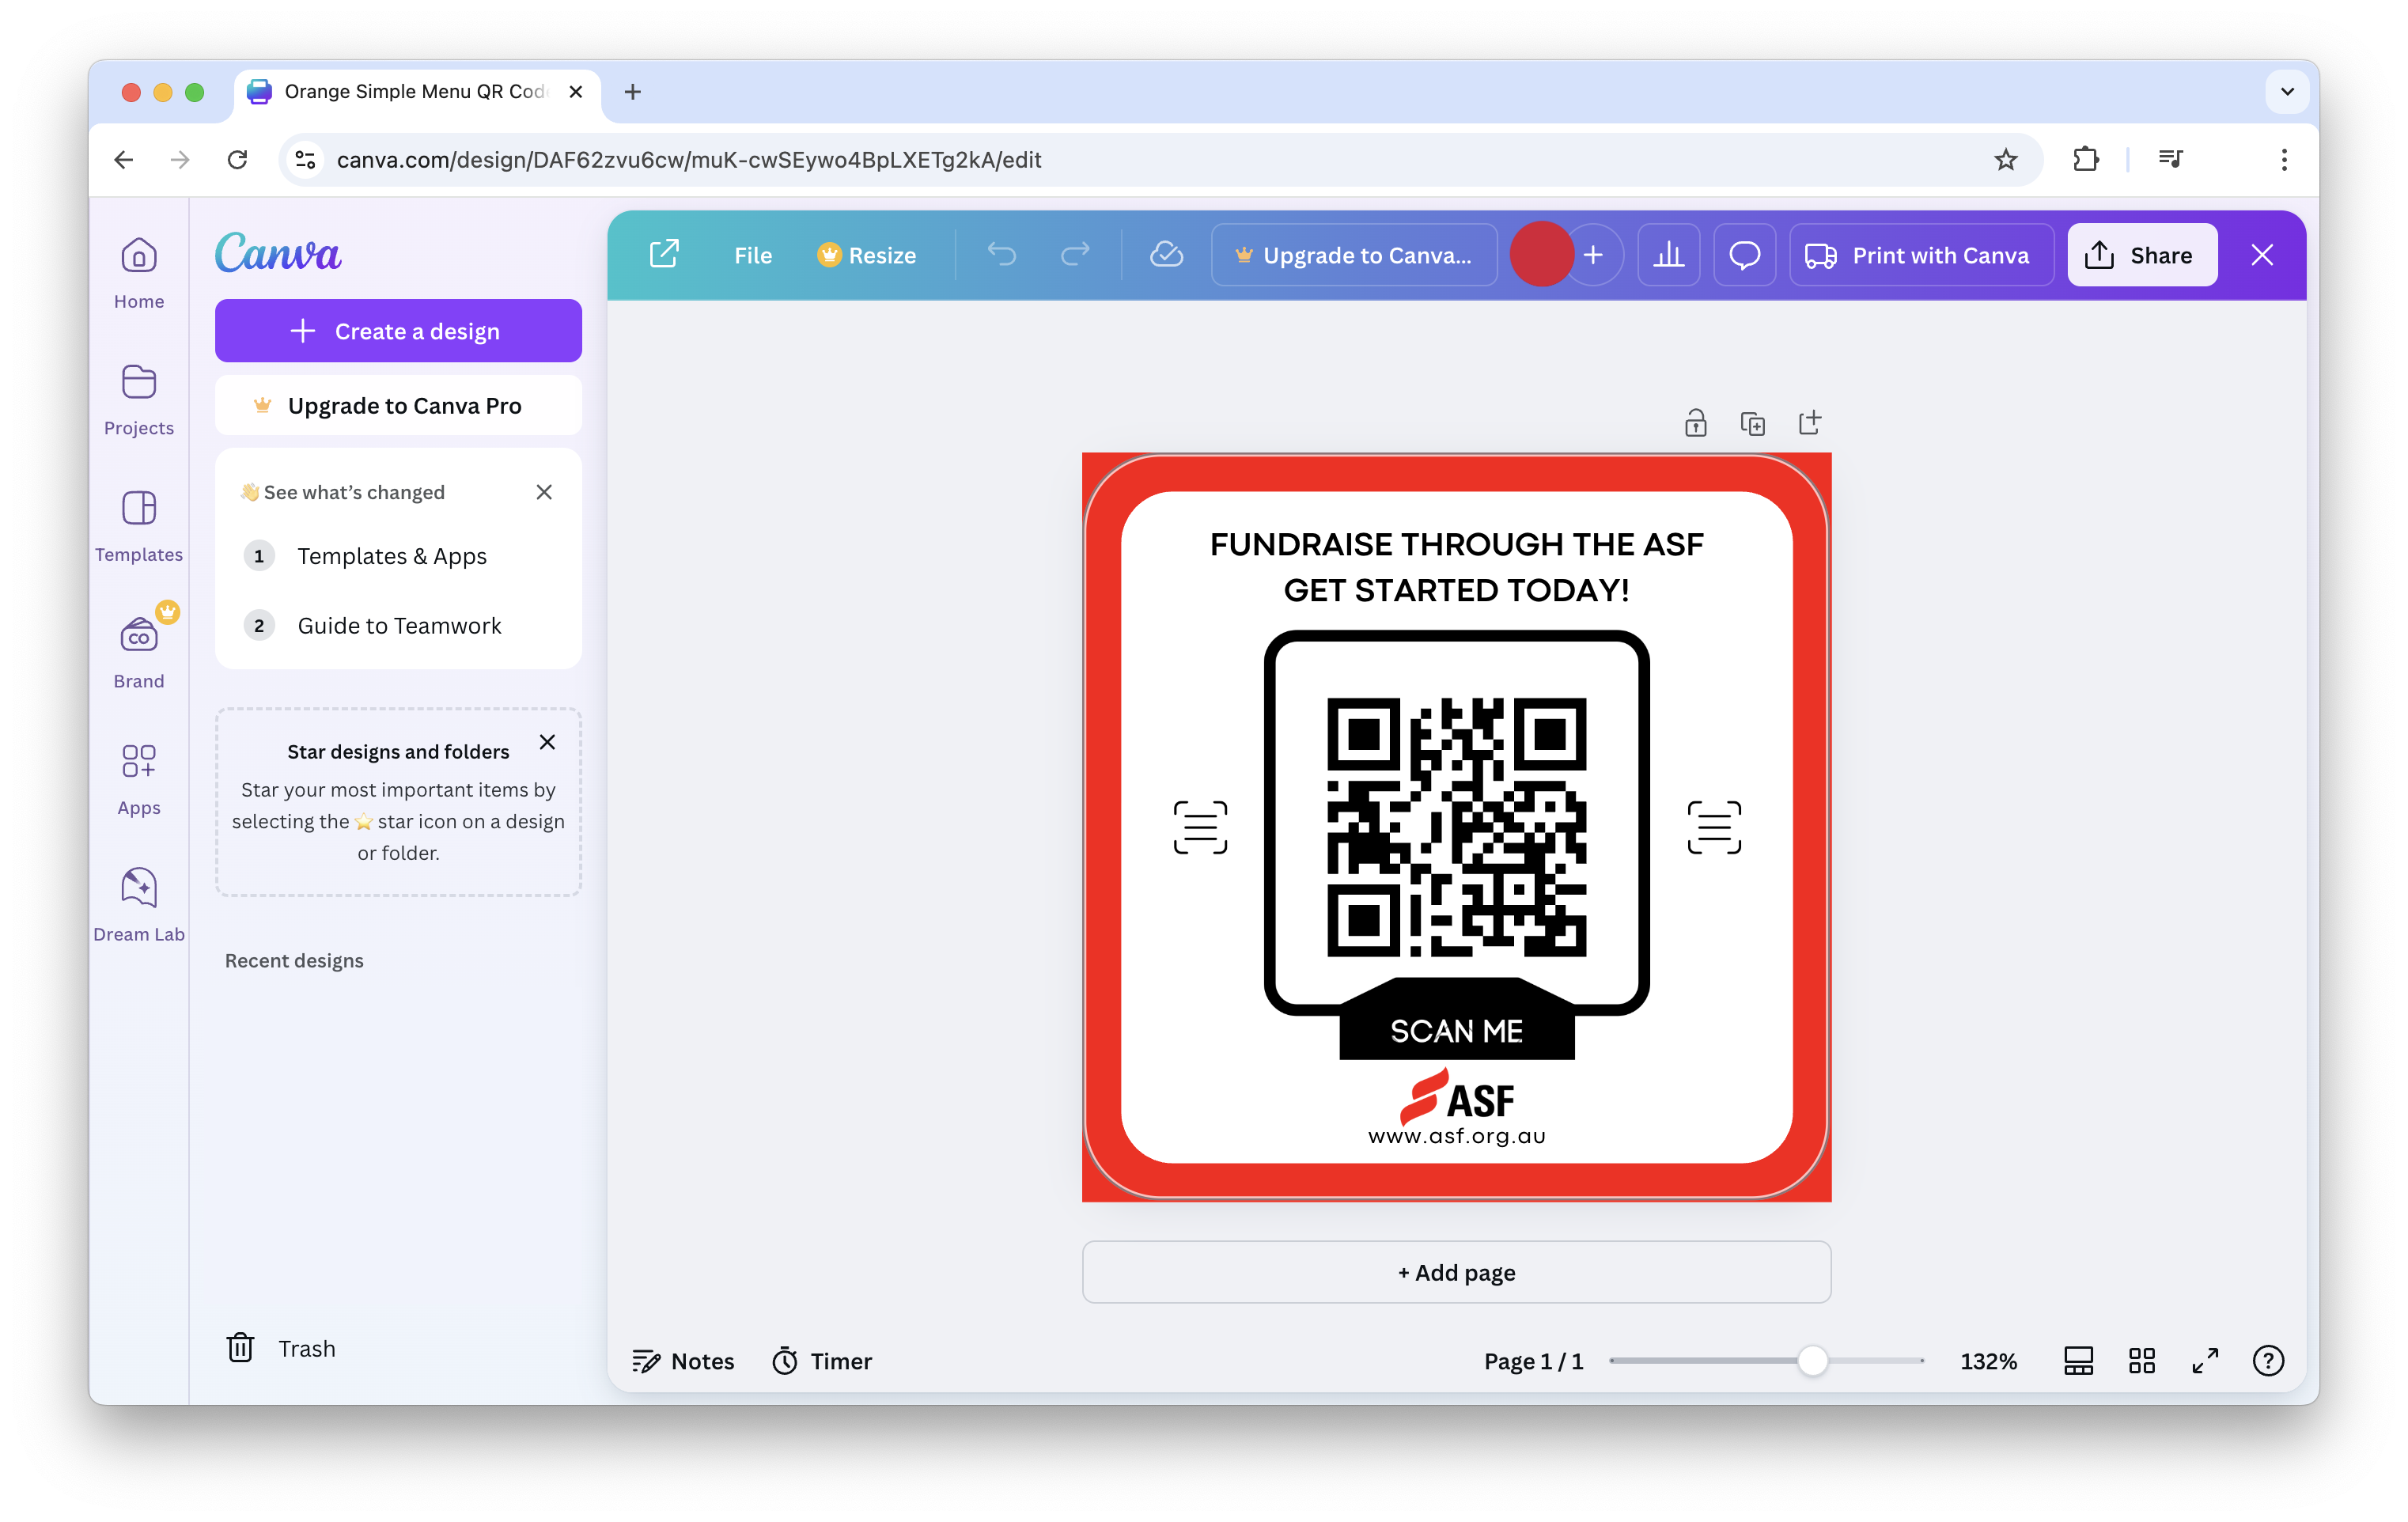Click Create a design button

(398, 331)
